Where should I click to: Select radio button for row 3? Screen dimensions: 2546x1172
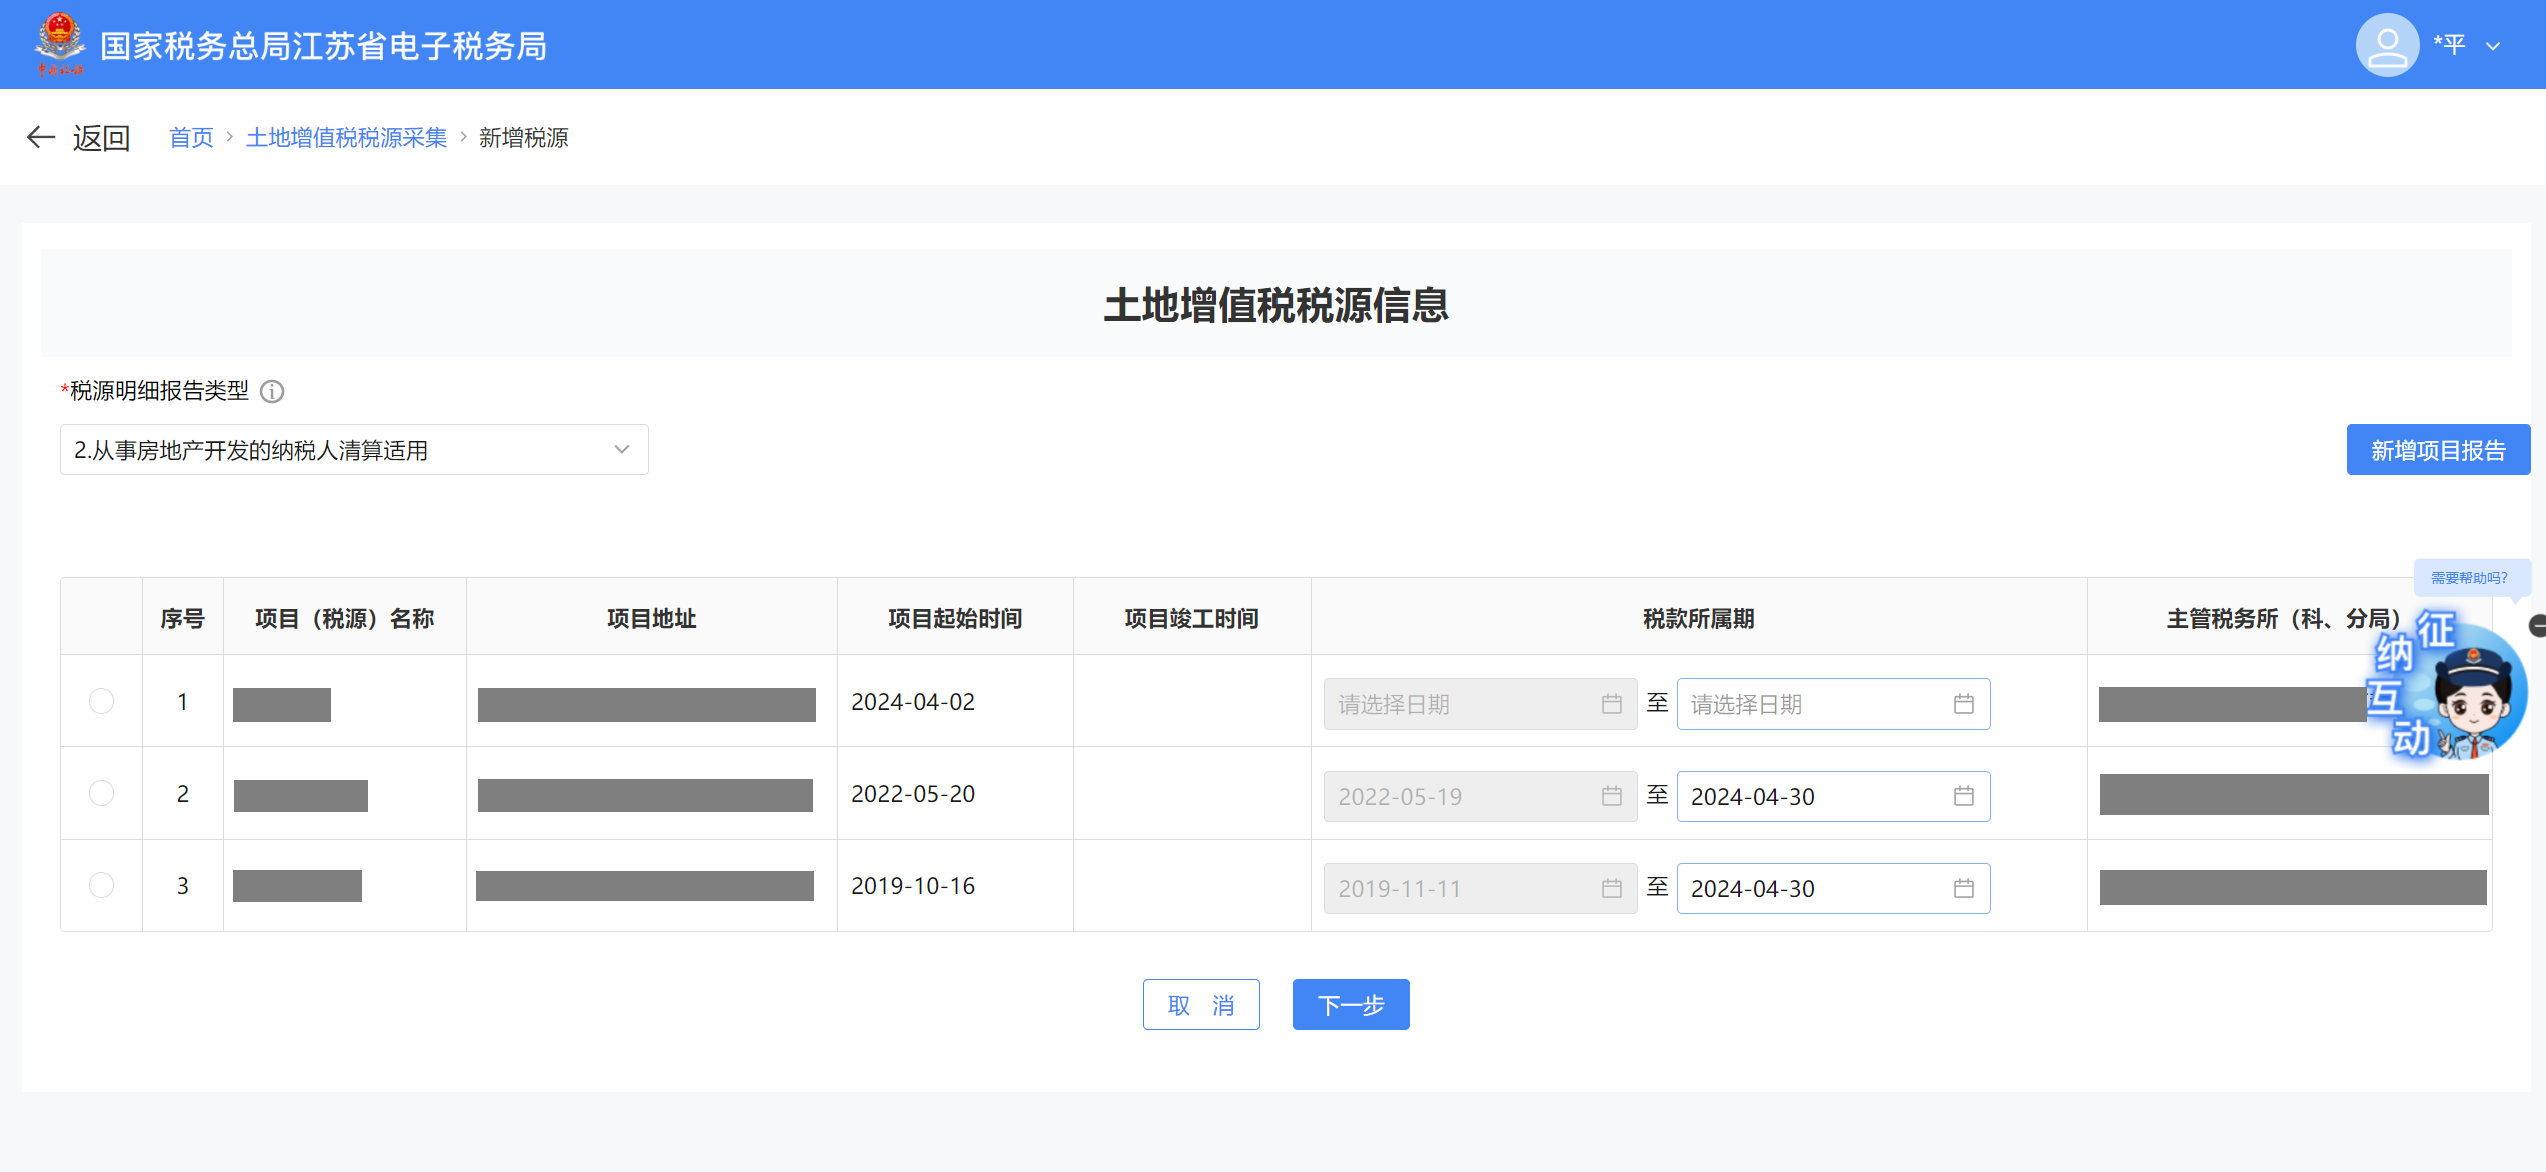tap(101, 885)
